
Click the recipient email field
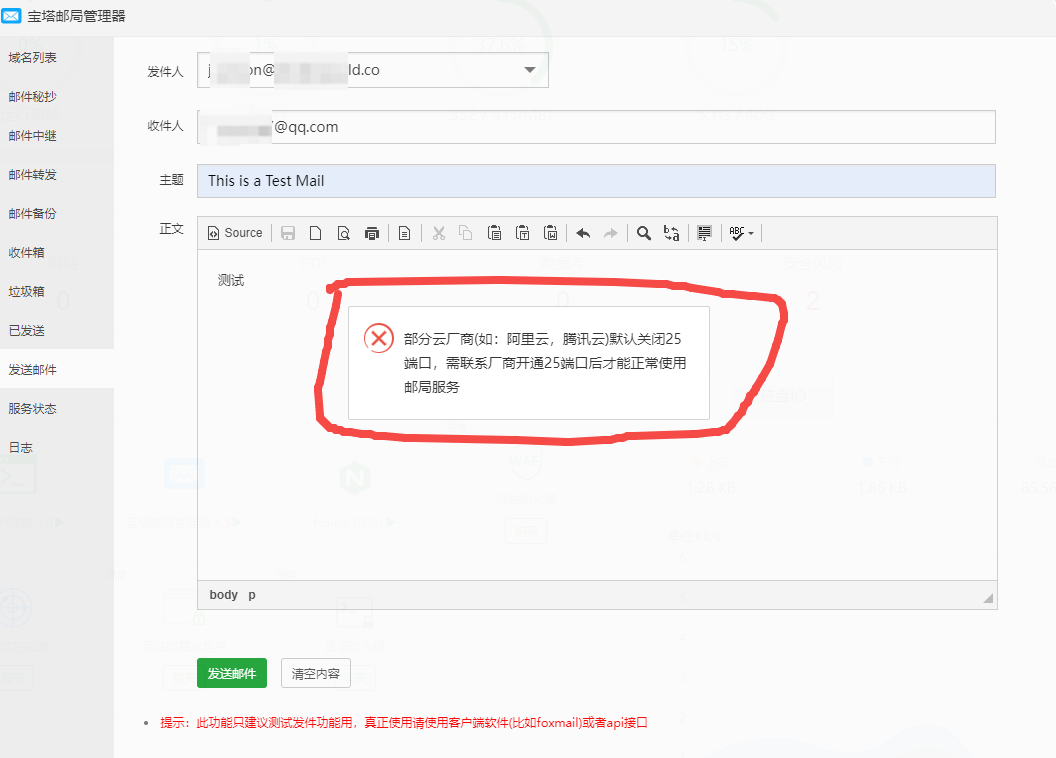pos(596,127)
